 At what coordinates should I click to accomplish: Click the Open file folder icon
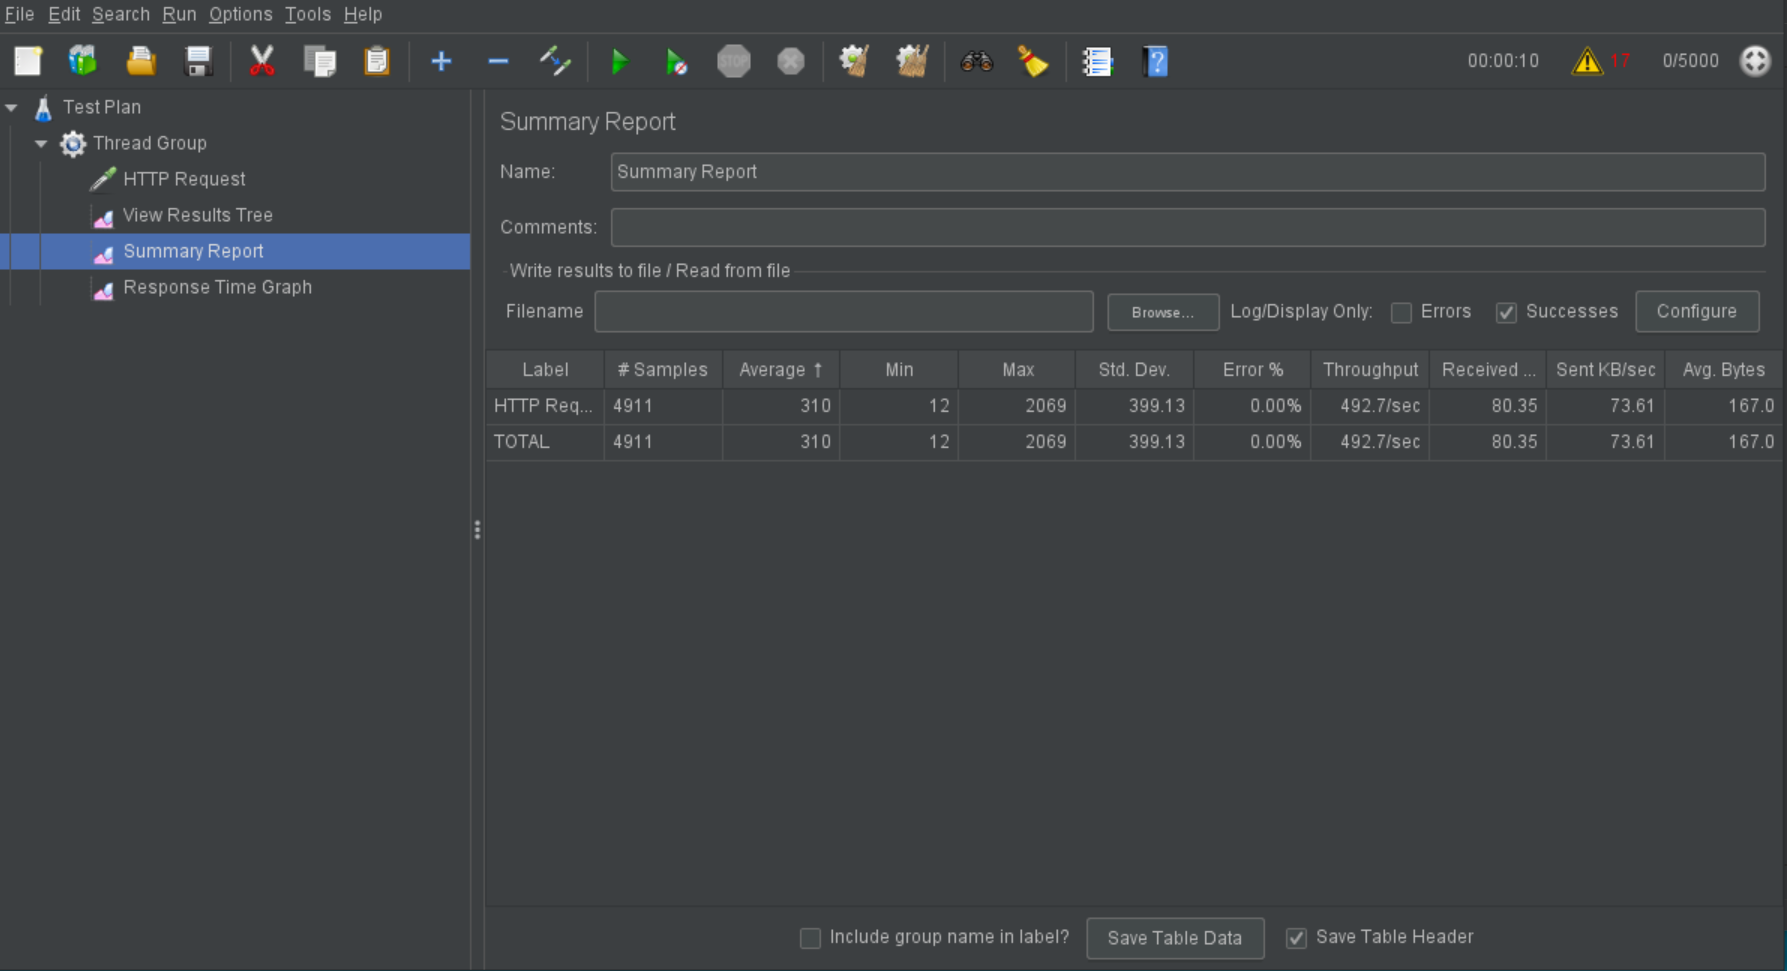[141, 61]
